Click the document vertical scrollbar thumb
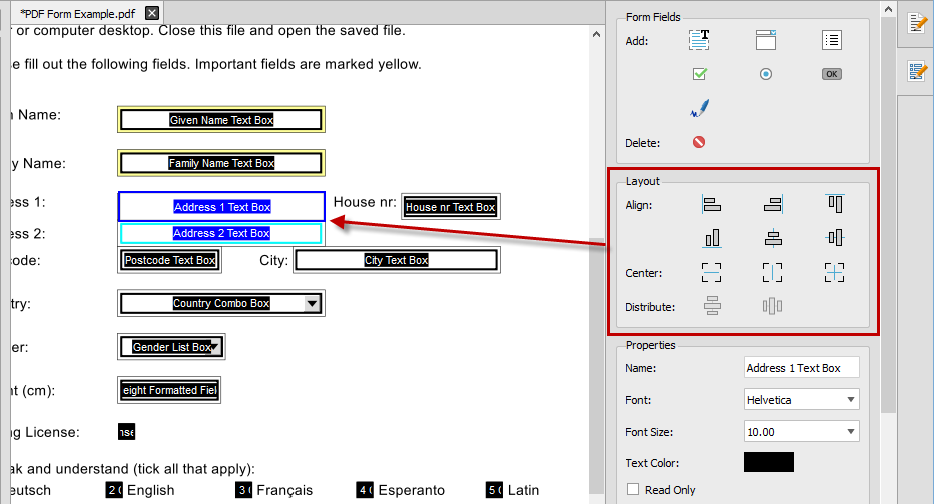Viewport: 934px width, 504px height. coord(596,366)
